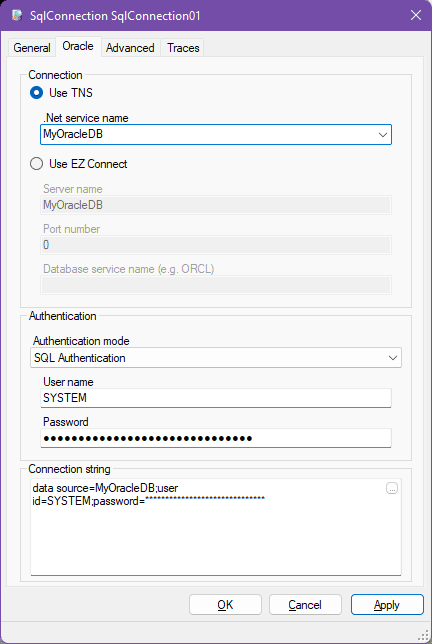
Task: Select the Use EZ Connect radio button
Action: point(37,164)
